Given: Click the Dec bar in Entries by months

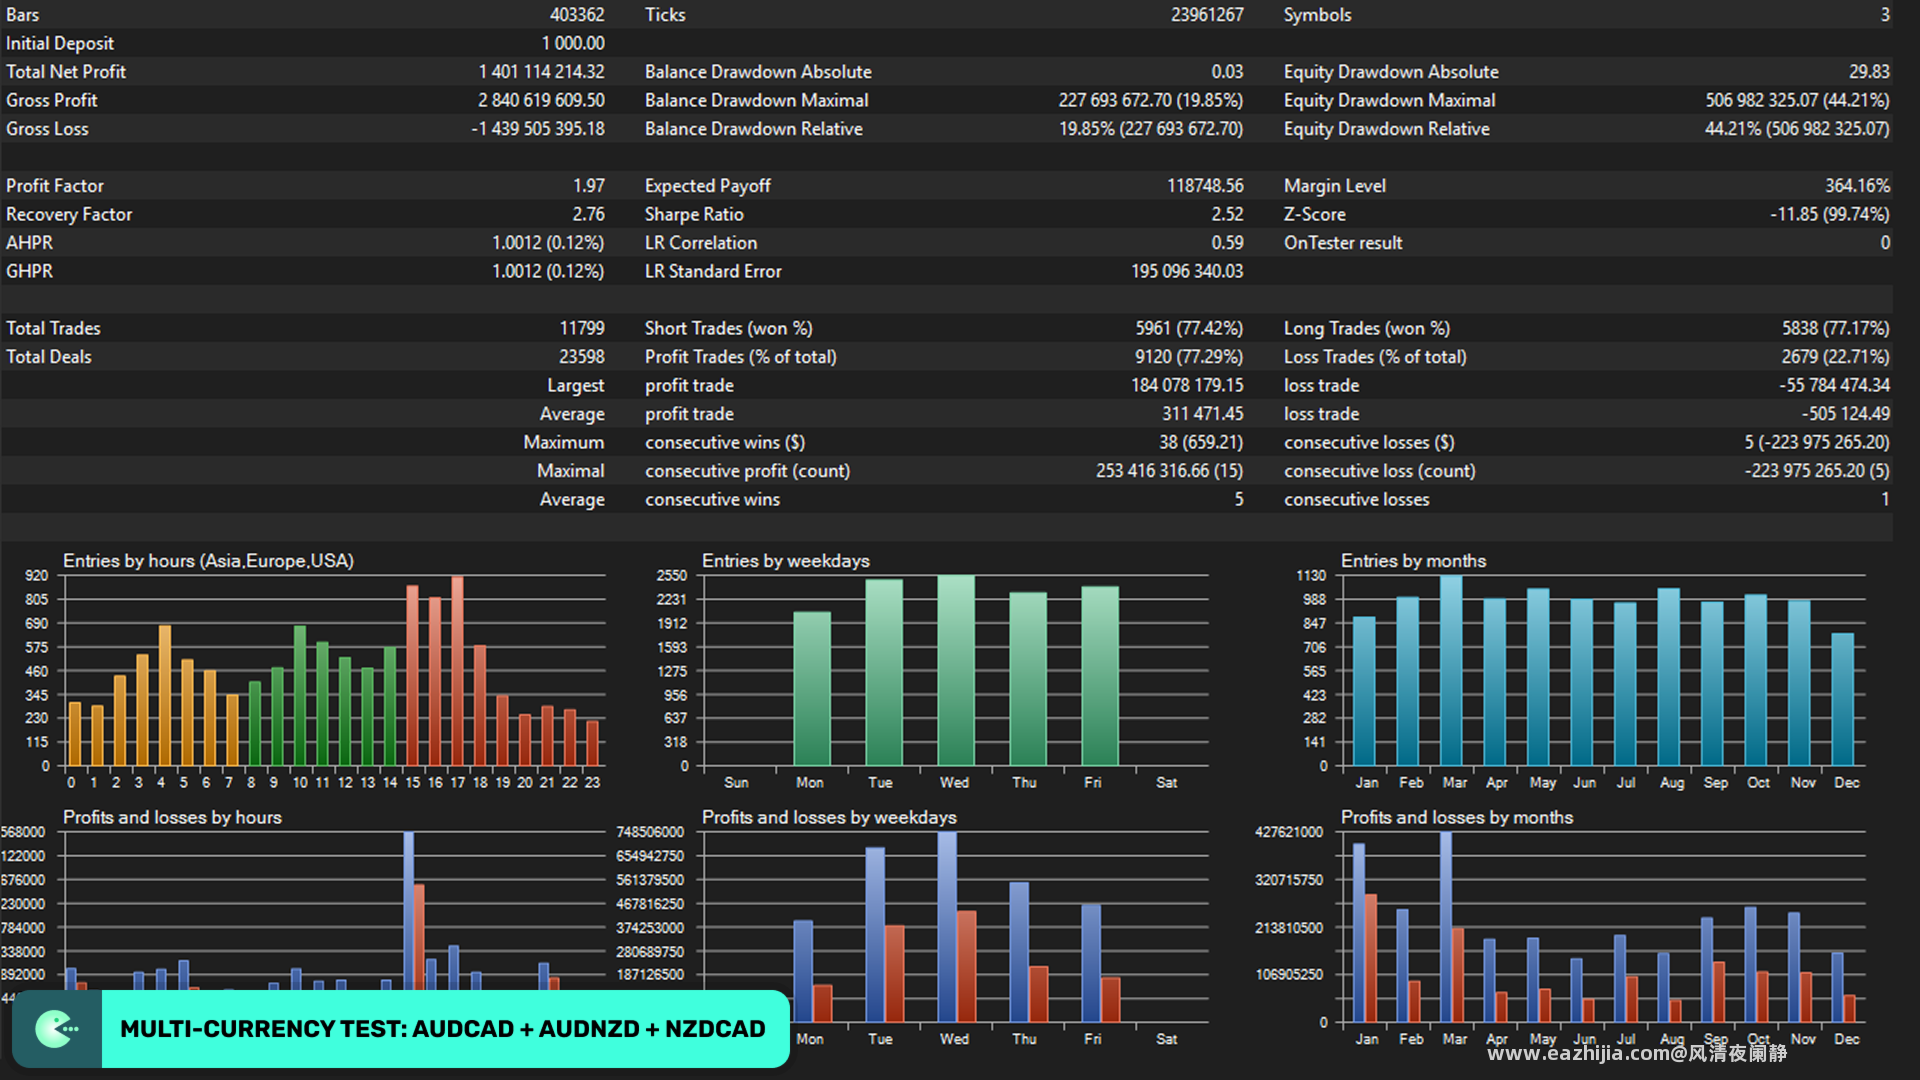Looking at the screenshot, I should [1843, 699].
